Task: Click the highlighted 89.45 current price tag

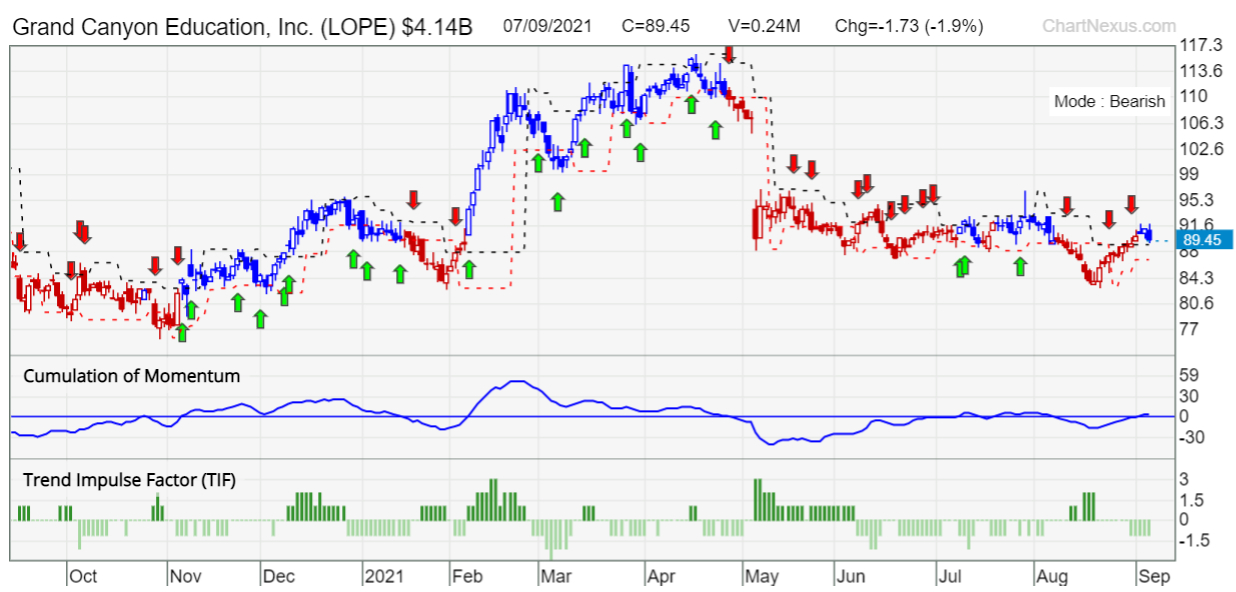Action: click(1203, 240)
